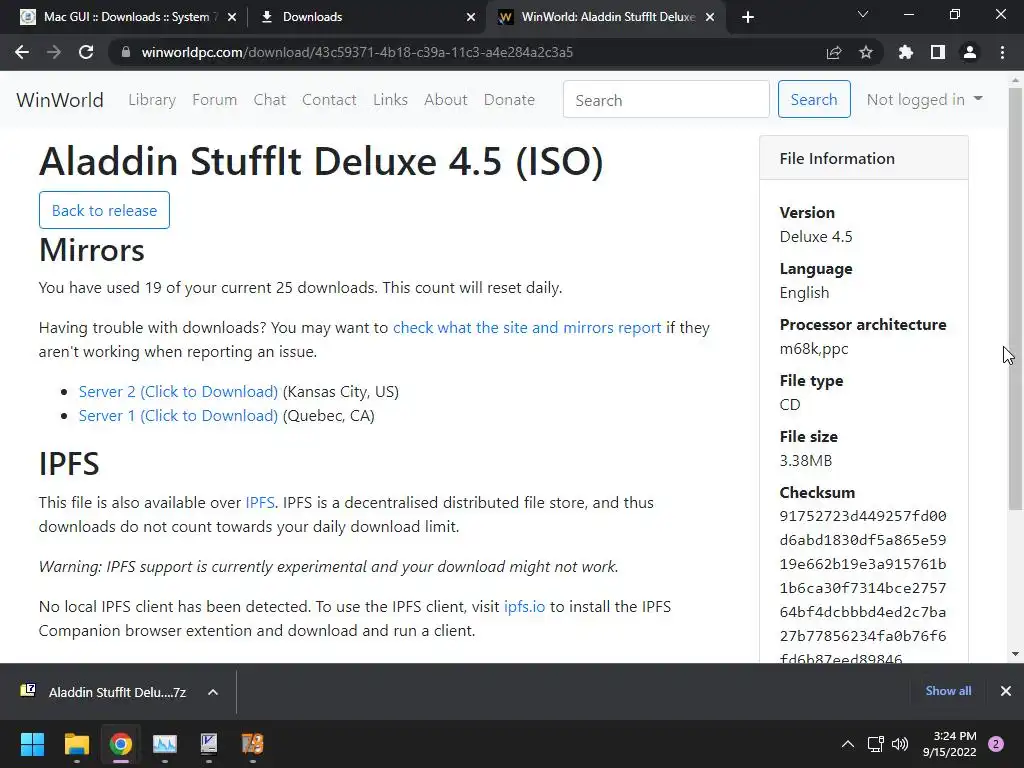Open the IPFS link in the paragraph
This screenshot has height=768, width=1024.
260,503
